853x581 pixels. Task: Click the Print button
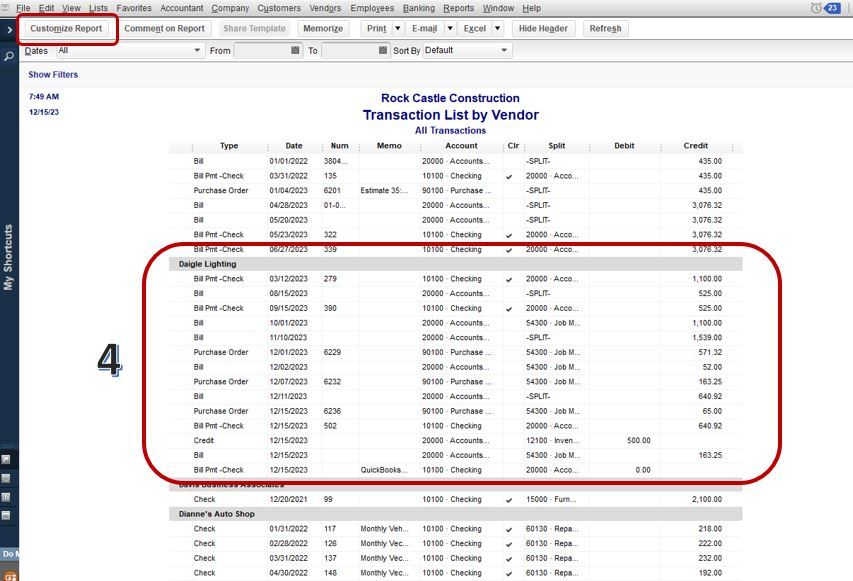tap(376, 28)
